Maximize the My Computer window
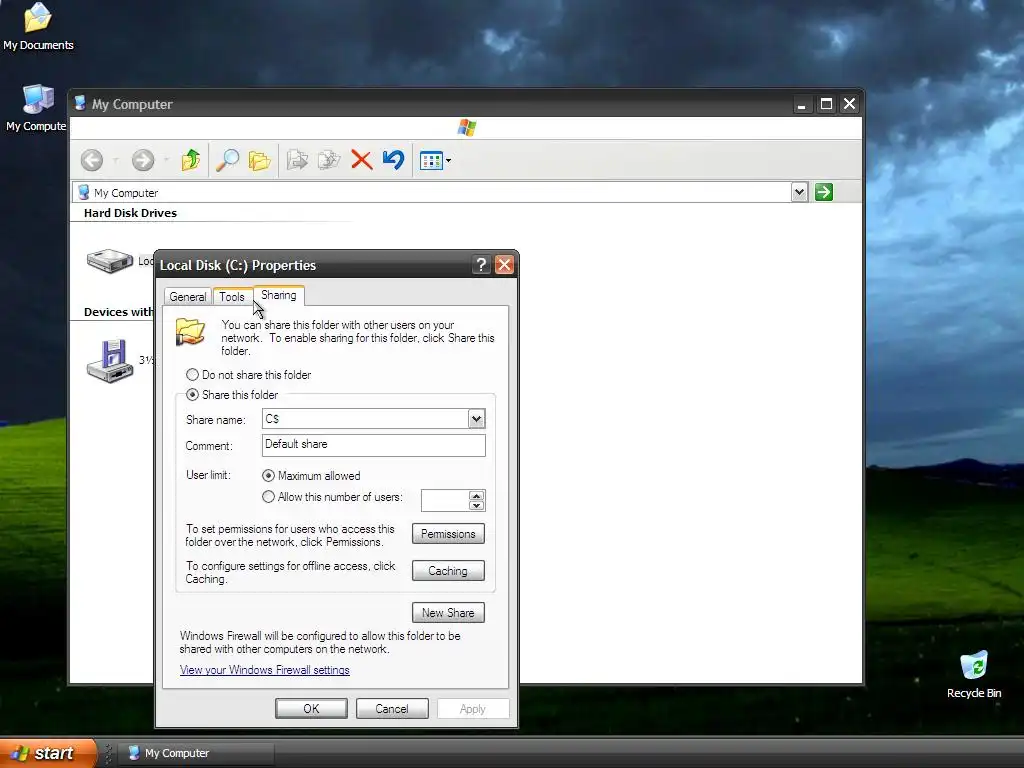1024x768 pixels. pyautogui.click(x=826, y=104)
